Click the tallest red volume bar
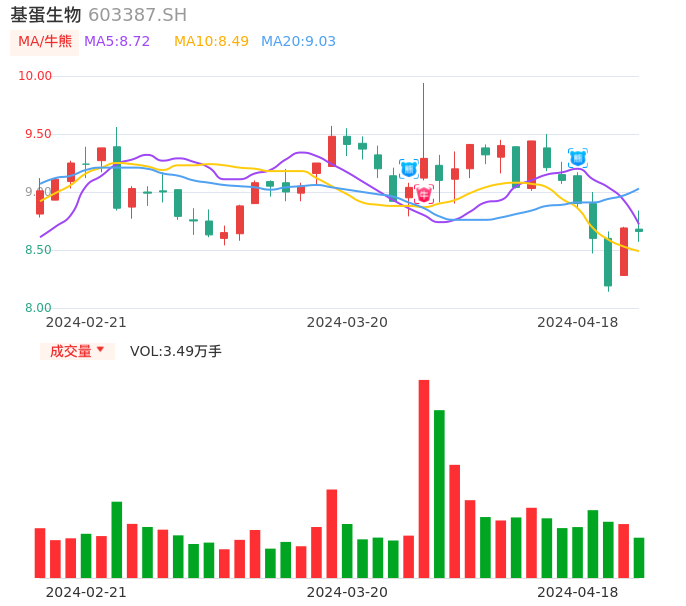 424,478
